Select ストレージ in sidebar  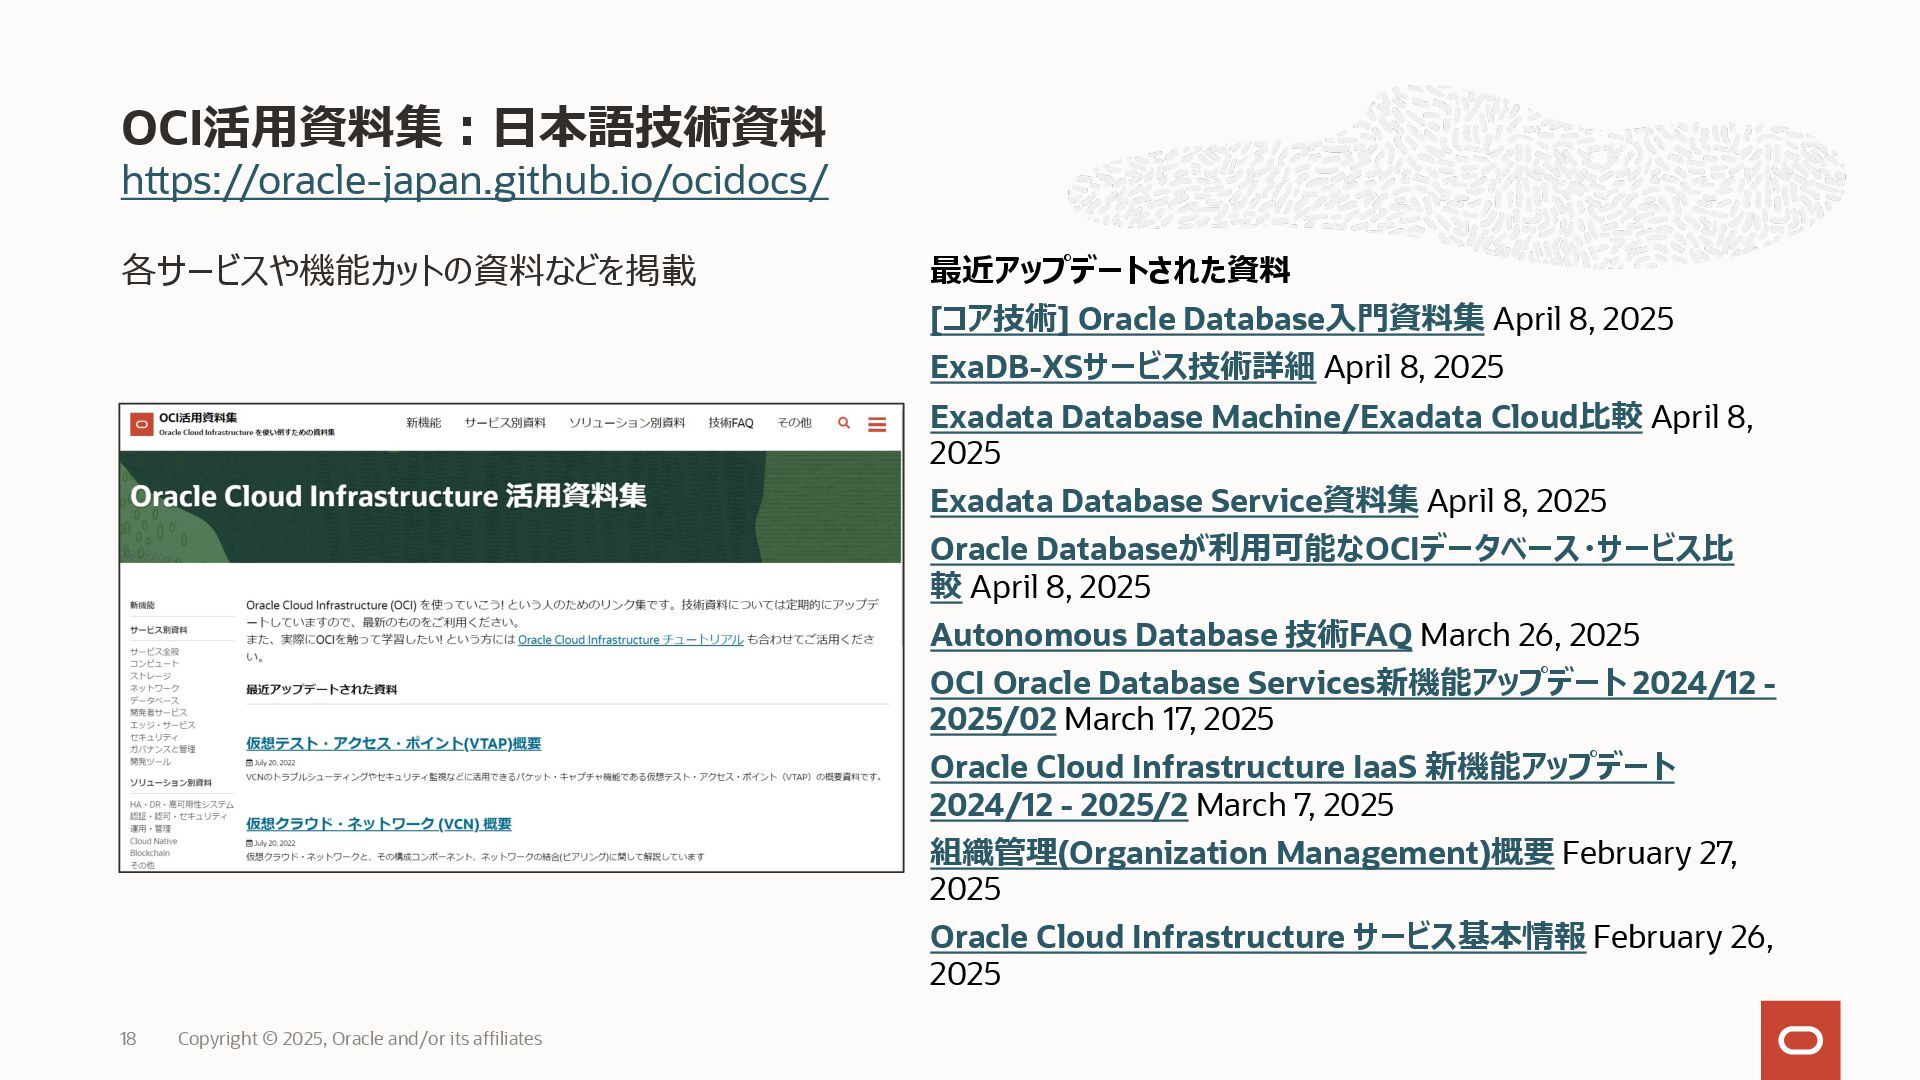coord(150,676)
